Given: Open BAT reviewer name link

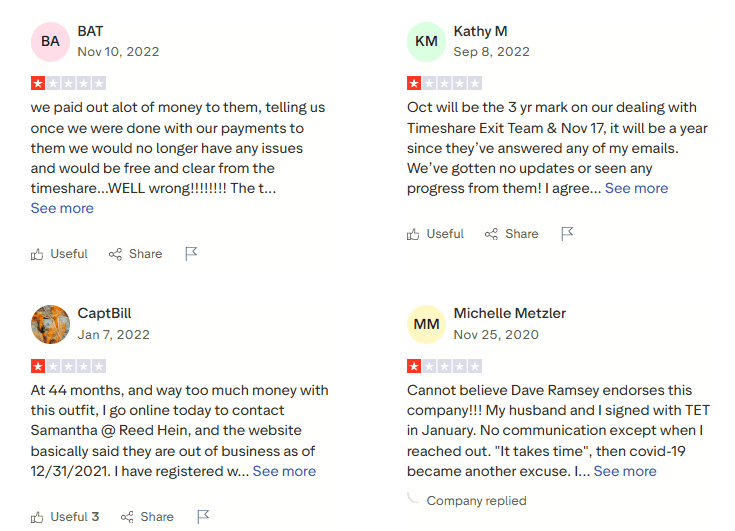Looking at the screenshot, I should (x=90, y=31).
